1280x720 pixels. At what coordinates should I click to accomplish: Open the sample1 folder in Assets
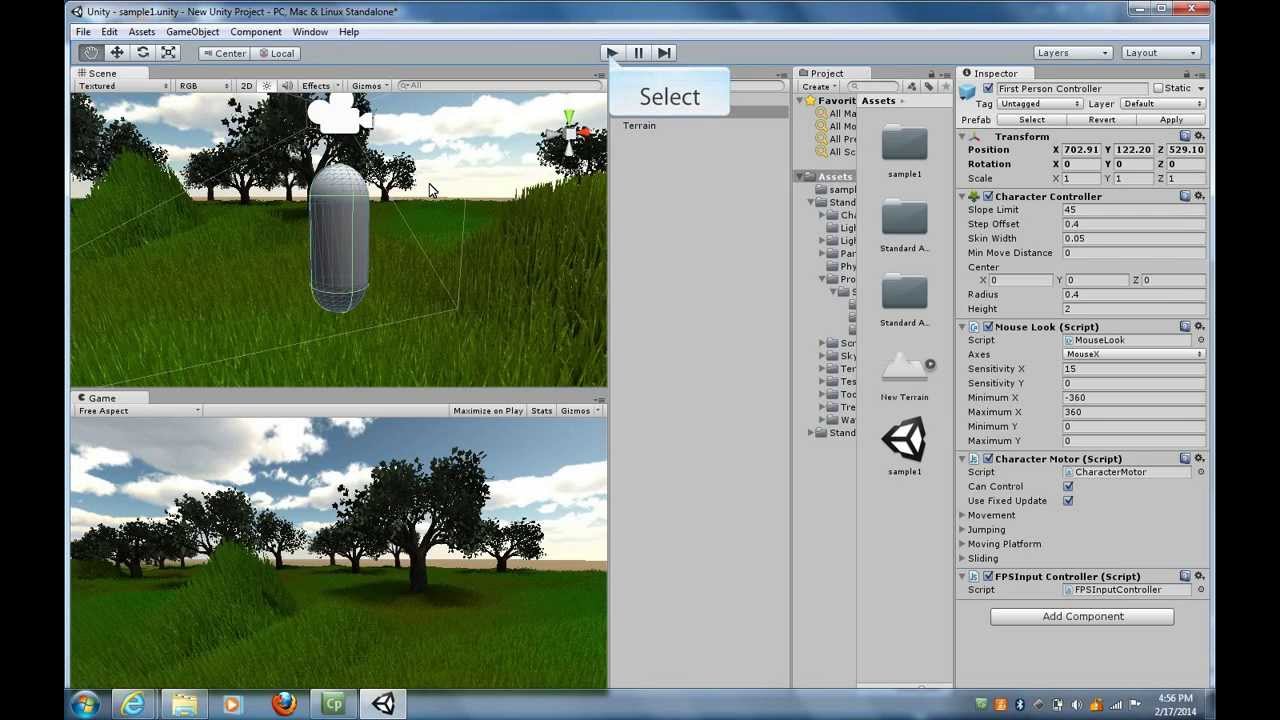[905, 152]
